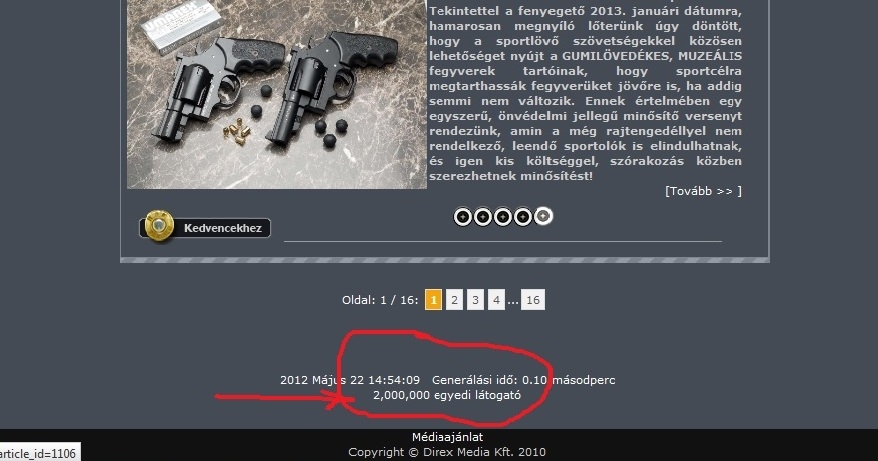Add article via Kedvencekhez button

coord(206,228)
